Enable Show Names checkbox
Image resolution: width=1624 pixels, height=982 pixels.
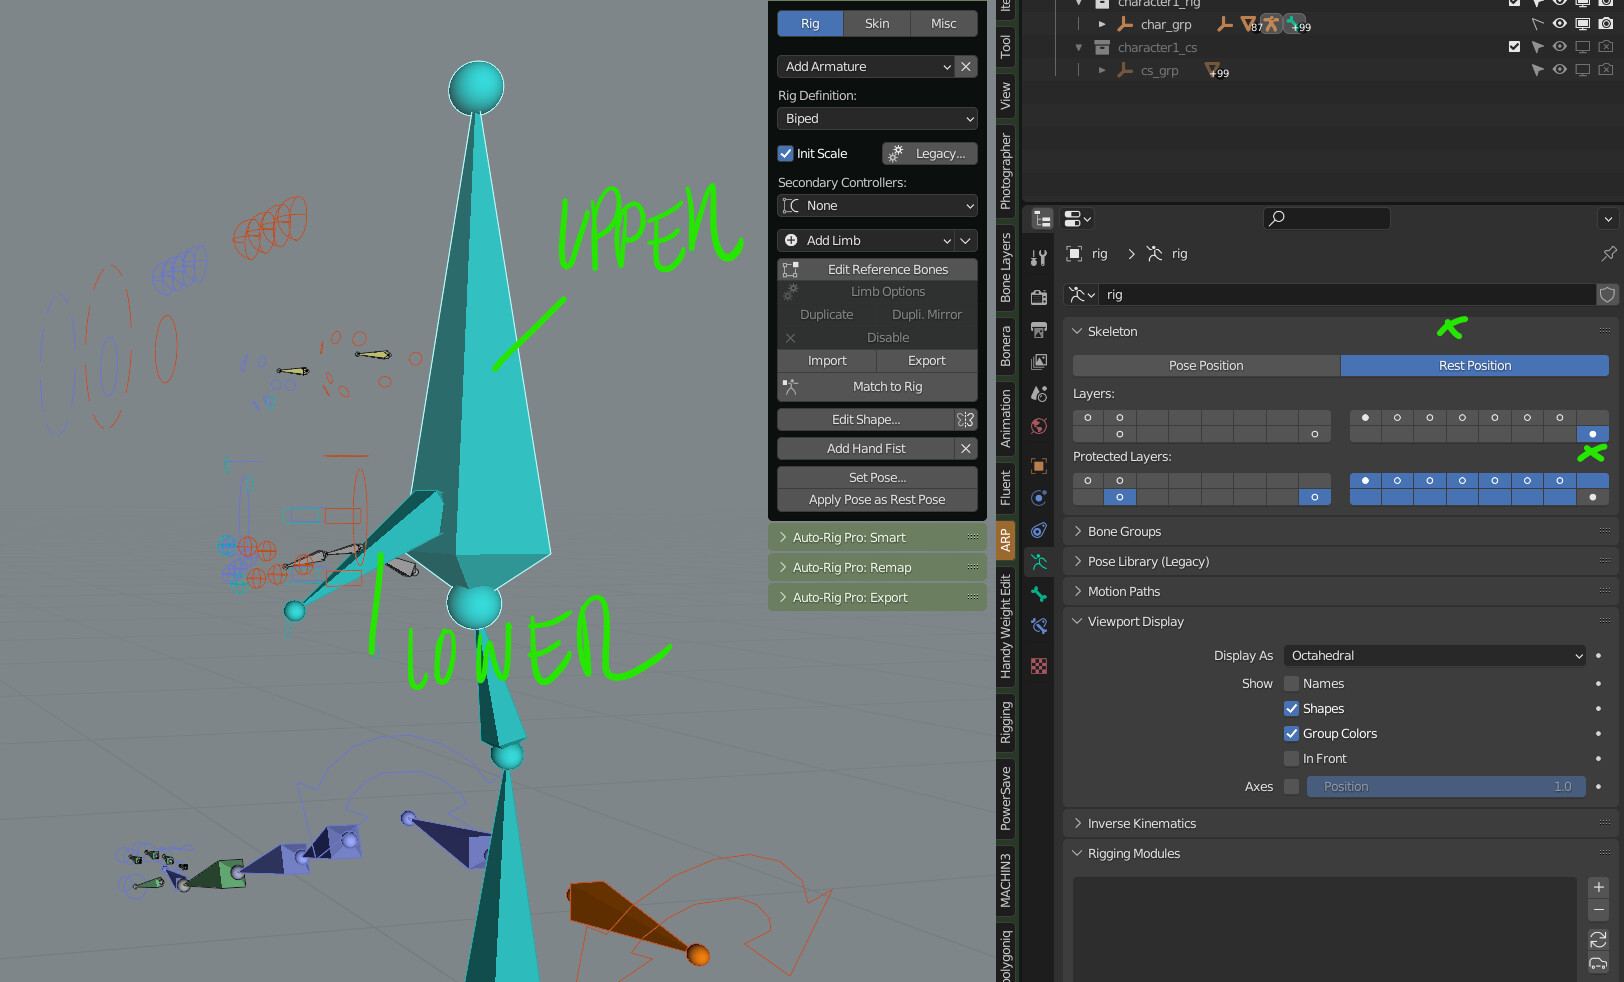tap(1291, 684)
